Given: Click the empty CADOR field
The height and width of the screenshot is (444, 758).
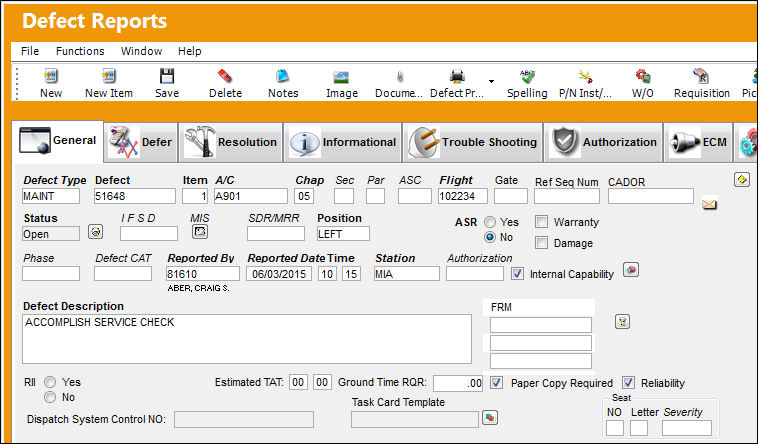Looking at the screenshot, I should pyautogui.click(x=651, y=196).
